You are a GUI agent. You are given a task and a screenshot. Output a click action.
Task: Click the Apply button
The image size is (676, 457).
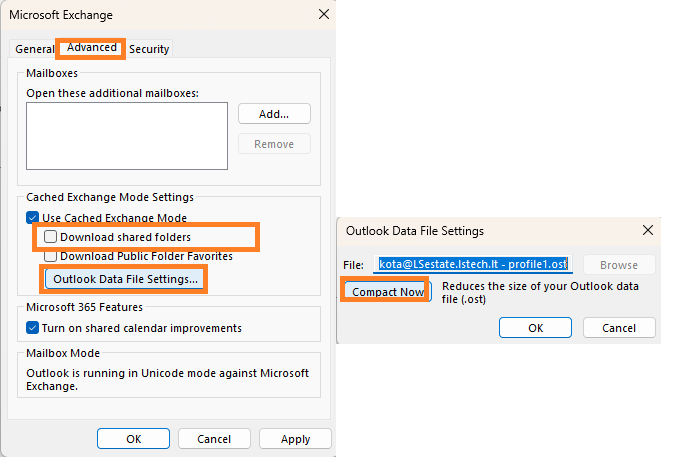[295, 439]
